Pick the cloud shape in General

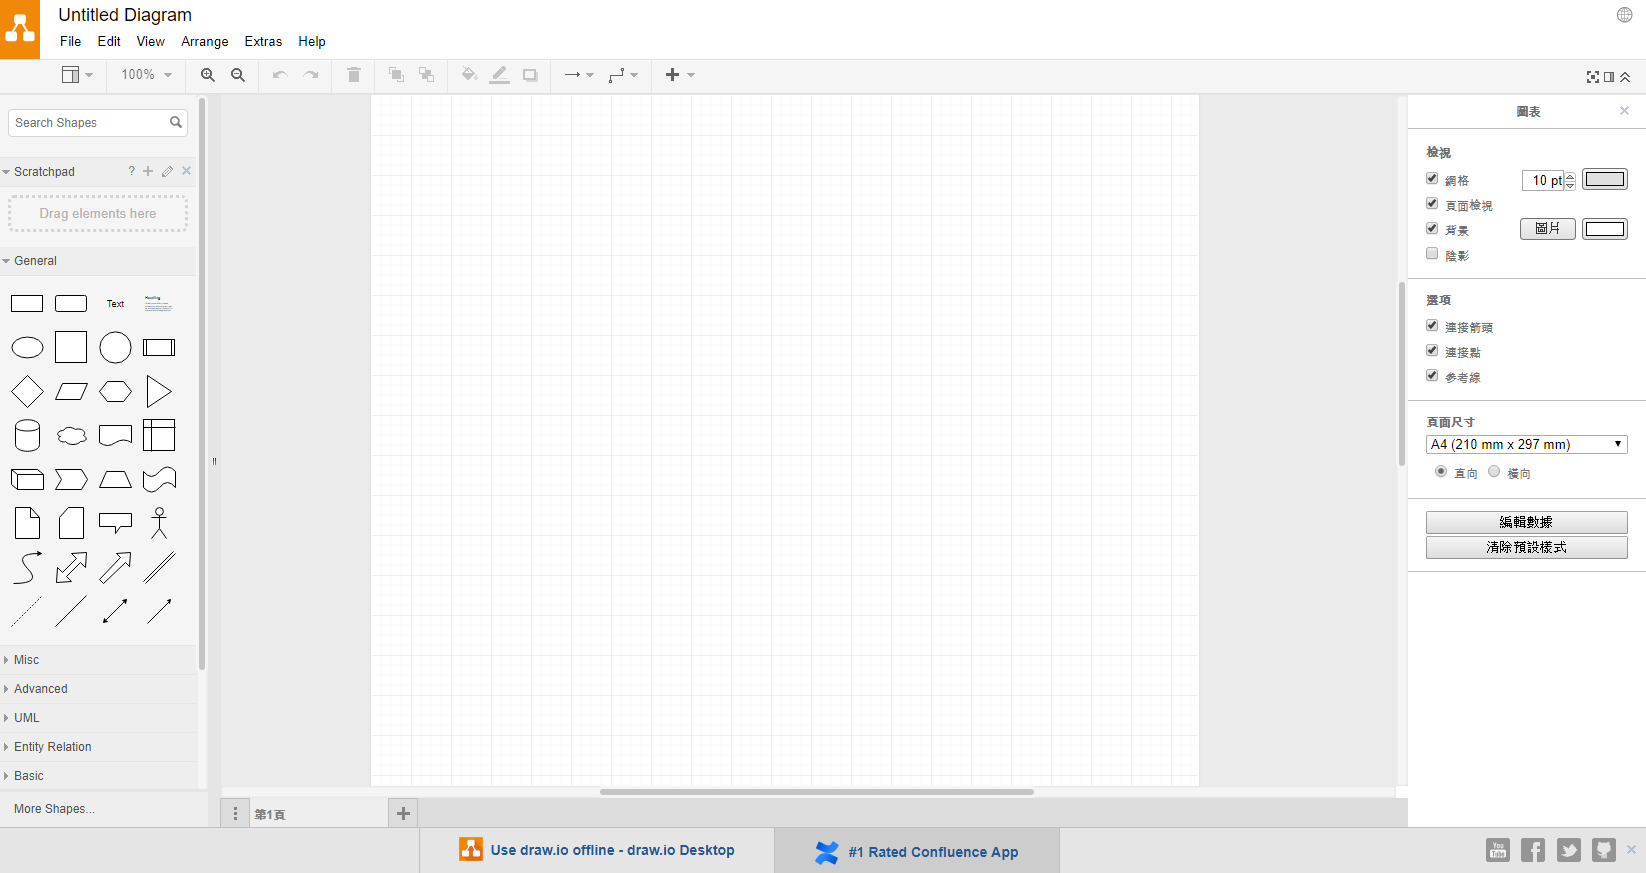(71, 436)
